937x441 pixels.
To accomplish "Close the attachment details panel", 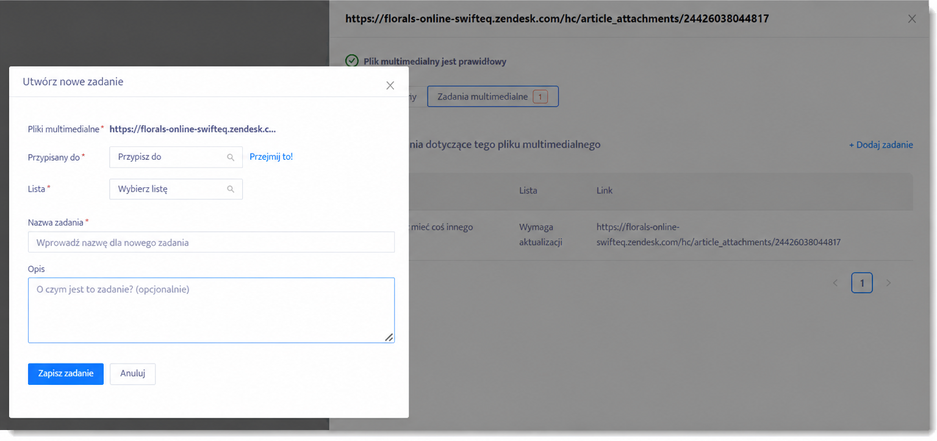I will [x=912, y=19].
